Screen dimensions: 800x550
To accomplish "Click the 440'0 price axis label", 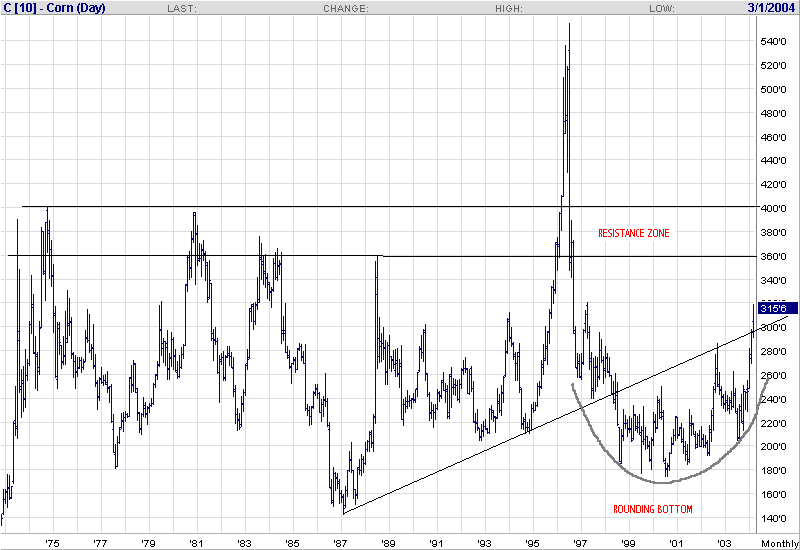I will point(773,161).
